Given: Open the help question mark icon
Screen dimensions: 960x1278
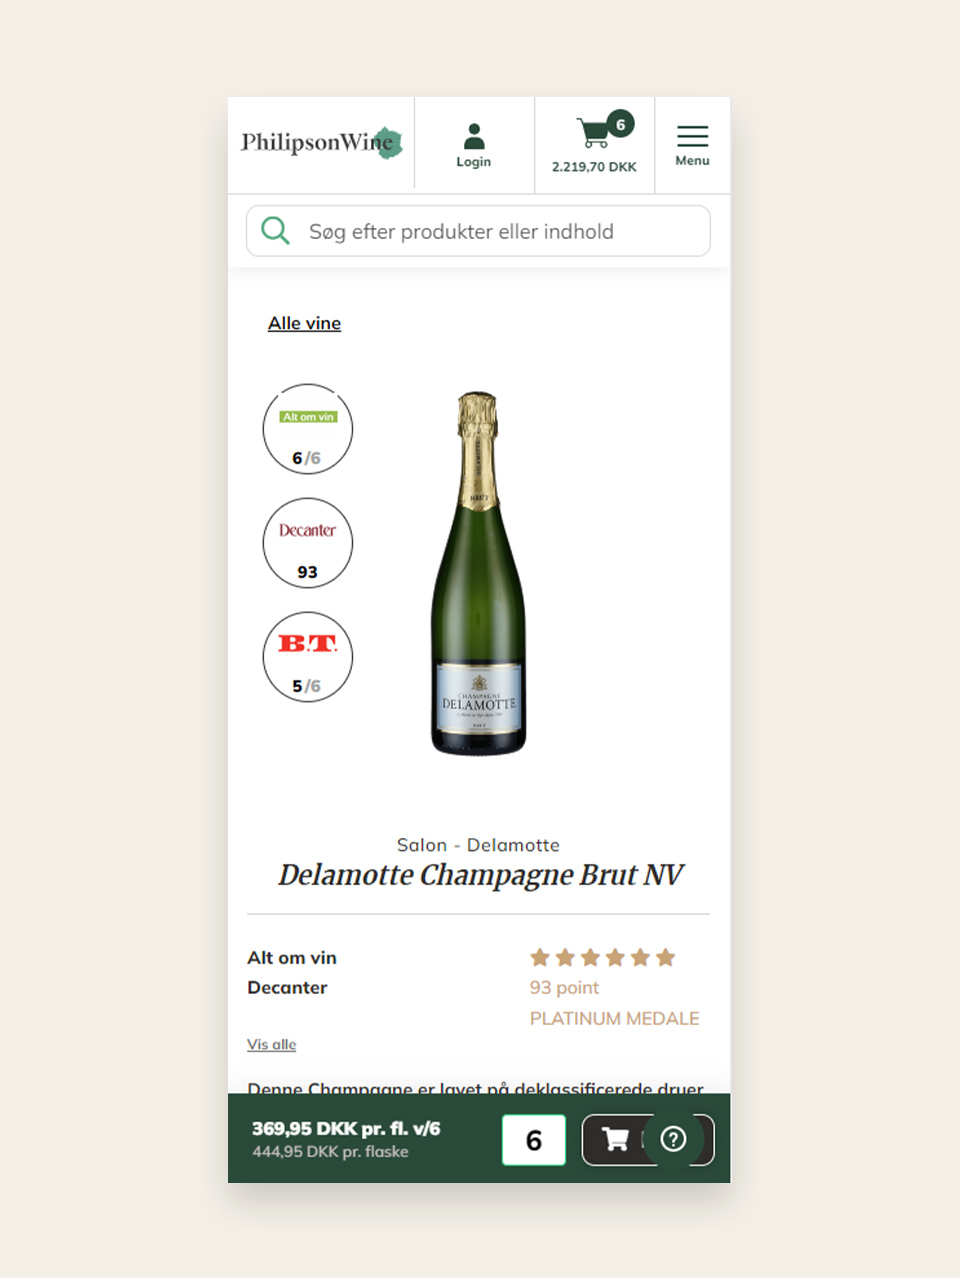Looking at the screenshot, I should point(675,1139).
